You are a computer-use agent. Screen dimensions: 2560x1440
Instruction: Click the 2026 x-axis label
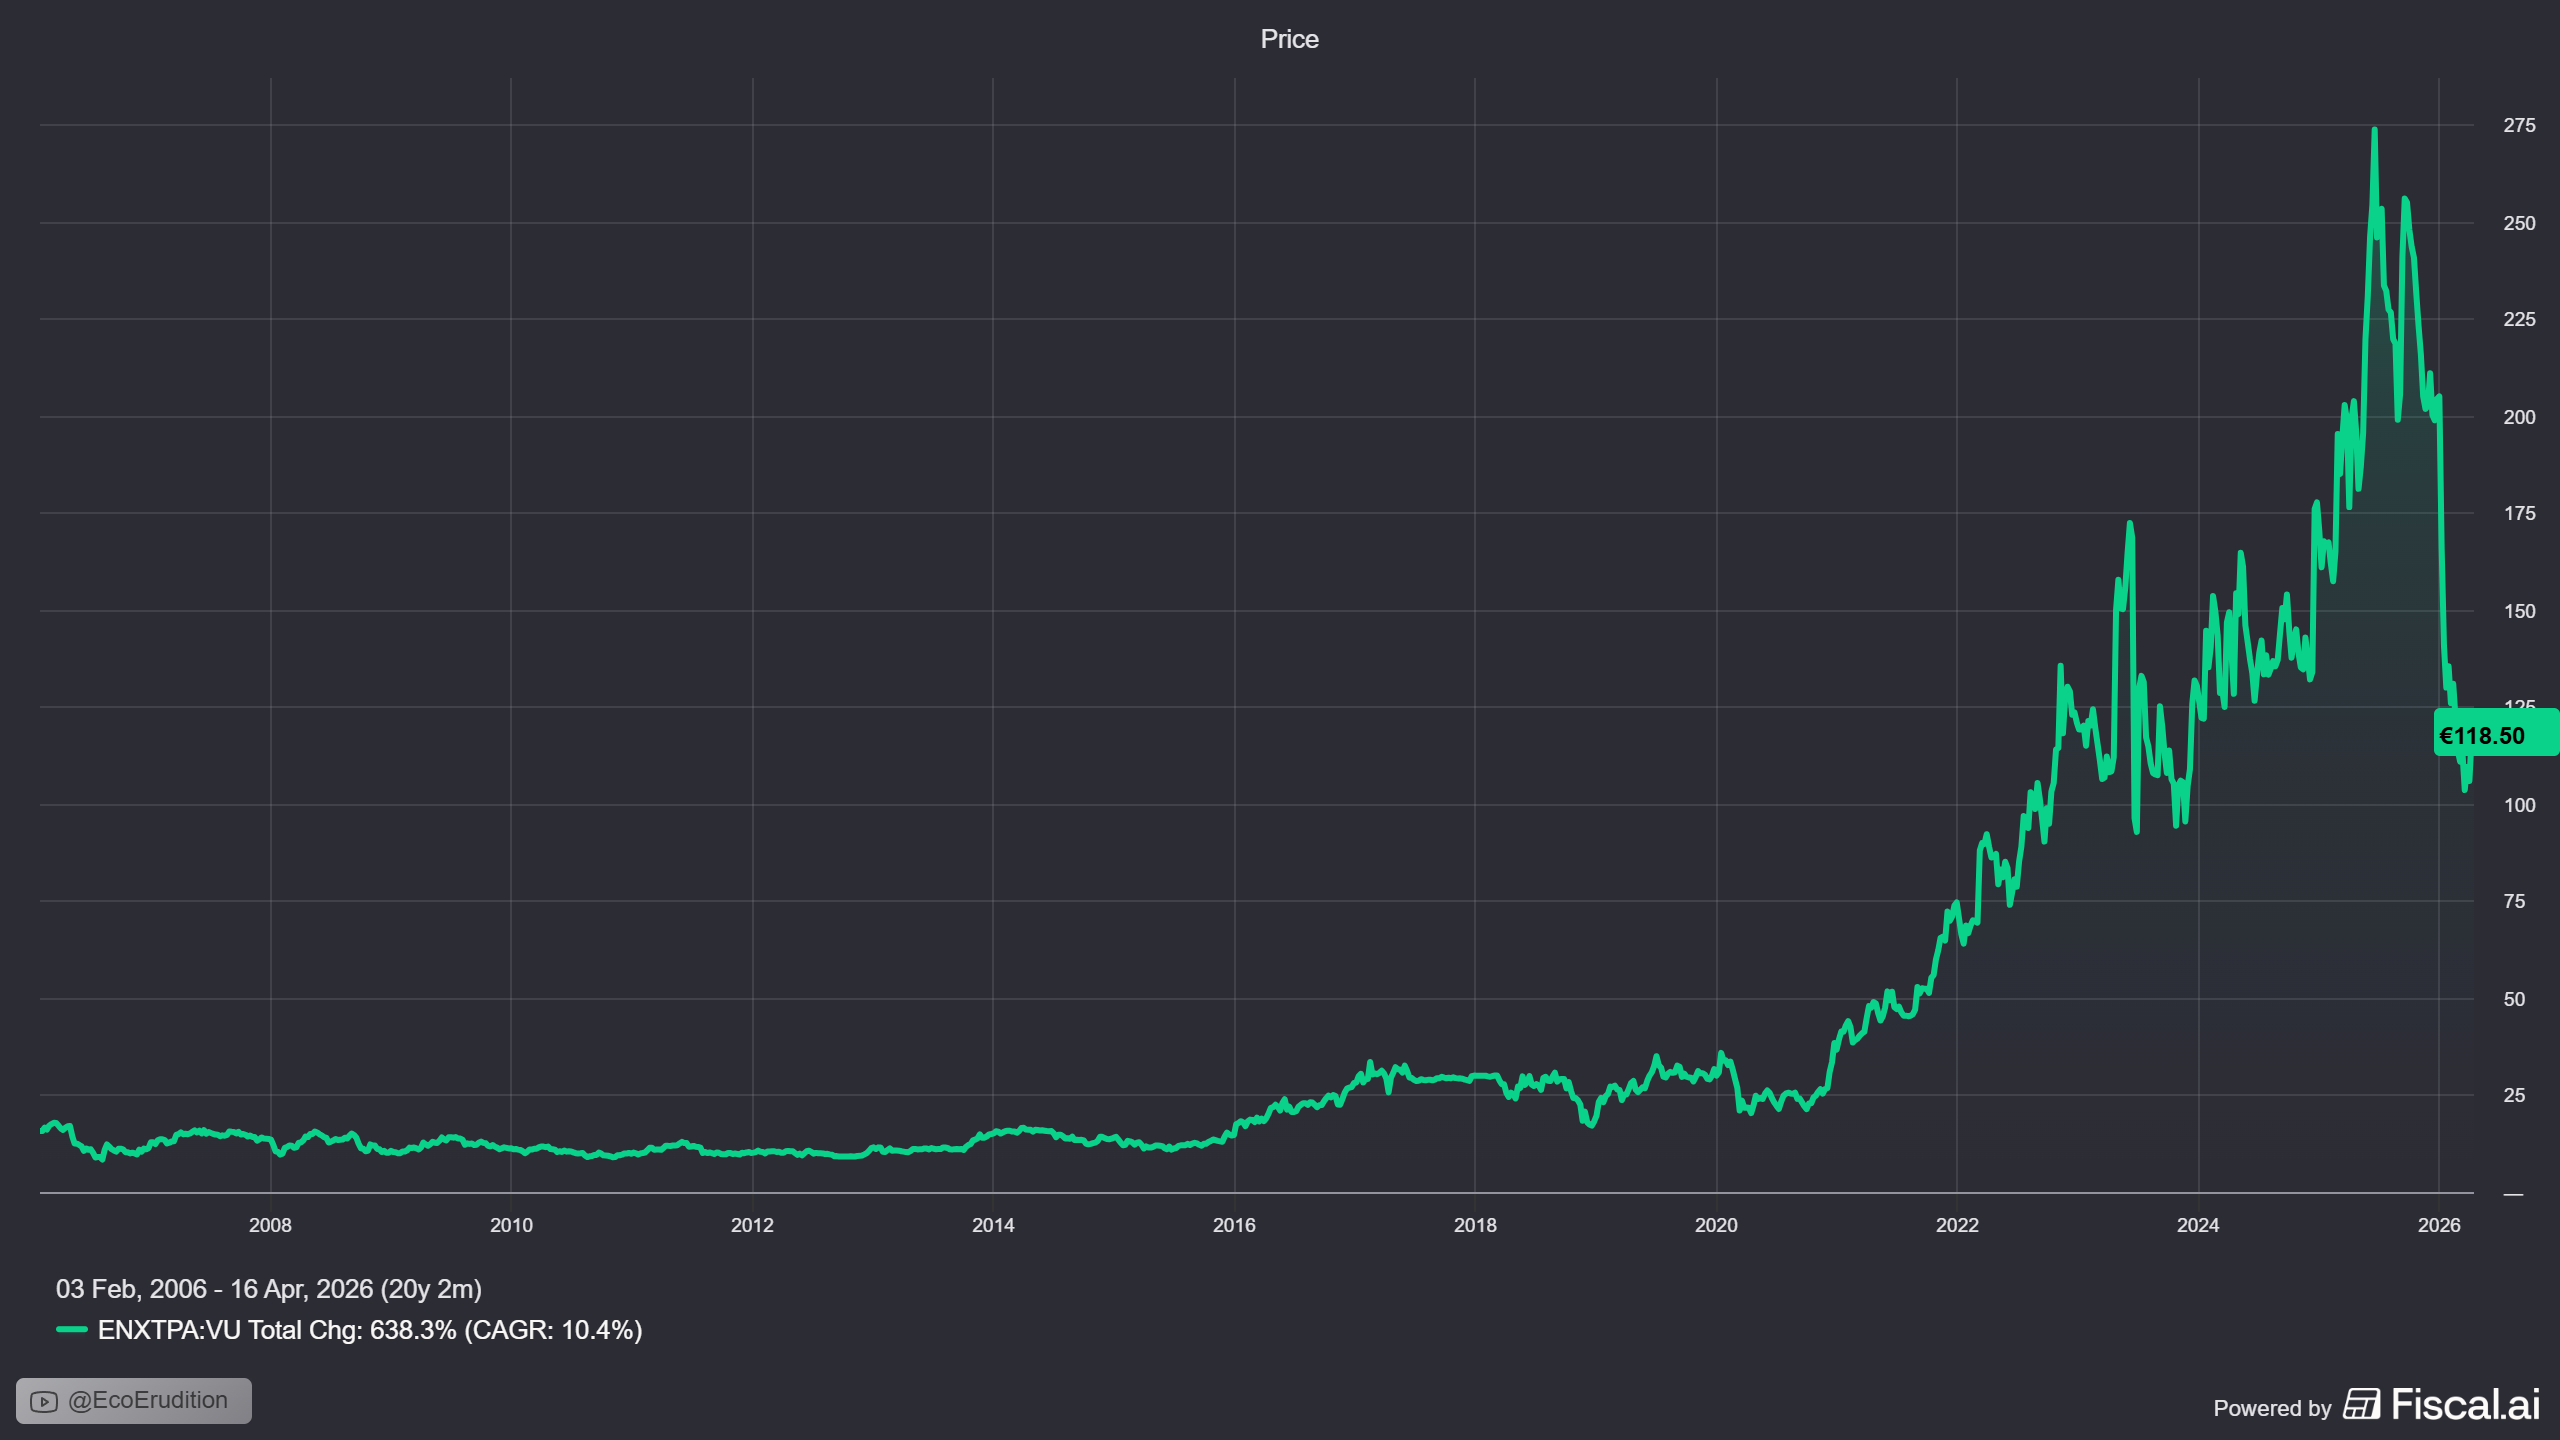(2439, 1225)
